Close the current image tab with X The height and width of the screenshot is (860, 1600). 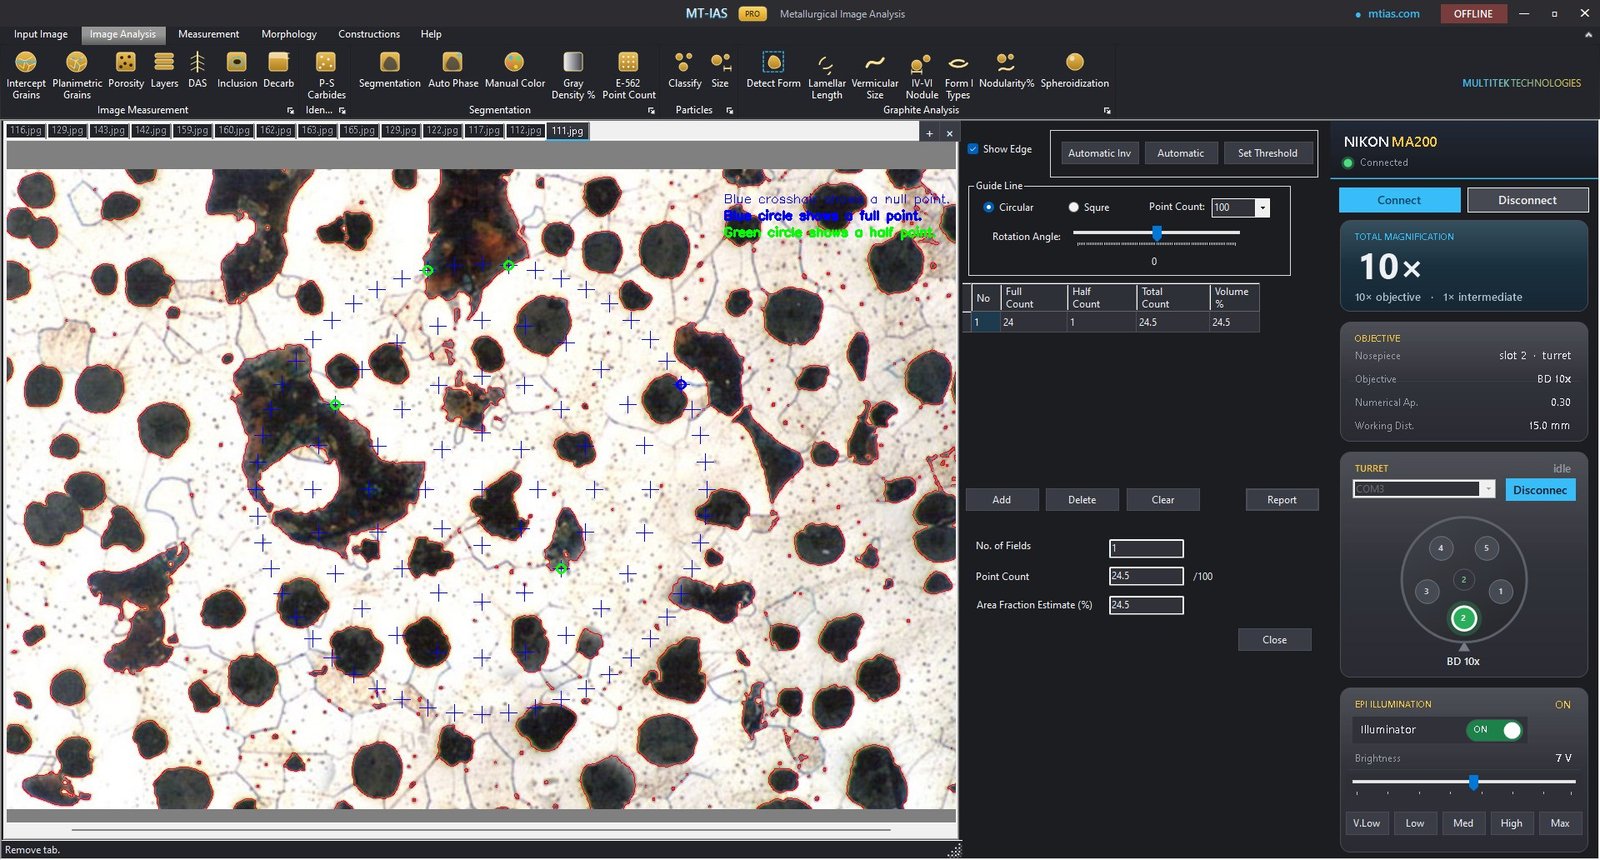click(950, 133)
